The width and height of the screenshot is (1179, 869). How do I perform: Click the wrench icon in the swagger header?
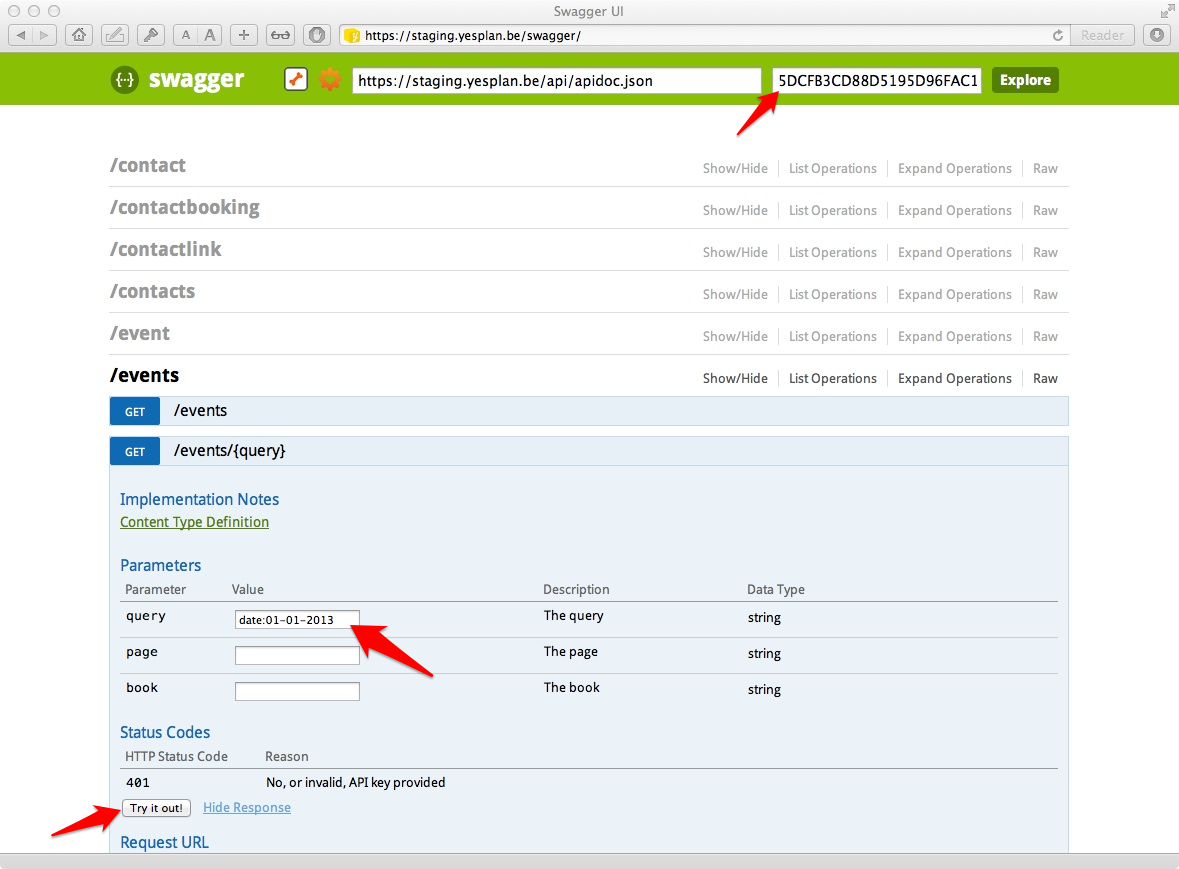pyautogui.click(x=296, y=80)
